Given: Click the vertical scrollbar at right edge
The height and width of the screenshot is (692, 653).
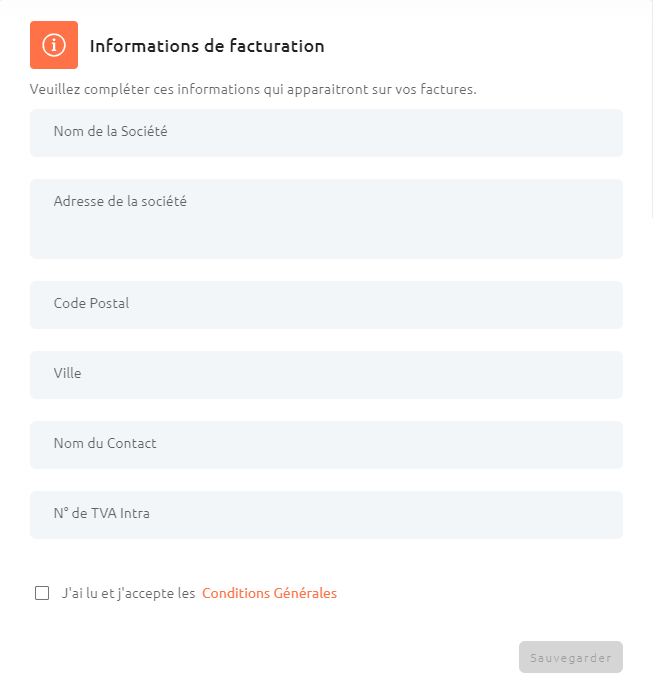Looking at the screenshot, I should [651, 110].
